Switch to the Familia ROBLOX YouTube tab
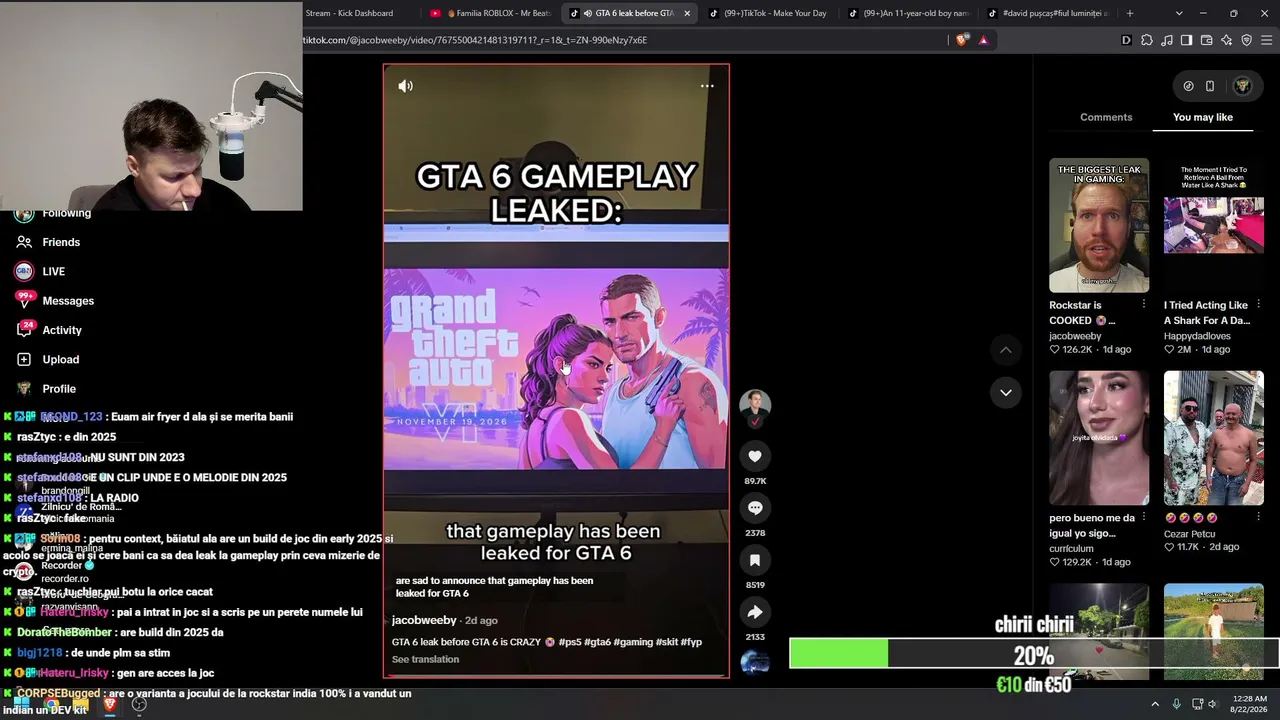Image resolution: width=1280 pixels, height=720 pixels. click(x=490, y=13)
